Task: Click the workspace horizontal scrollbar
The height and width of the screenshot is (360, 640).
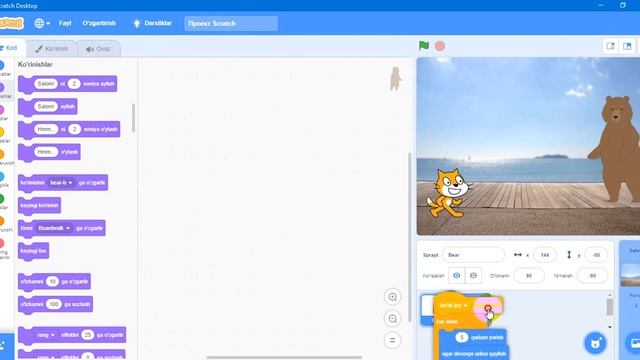Action: pos(284,357)
